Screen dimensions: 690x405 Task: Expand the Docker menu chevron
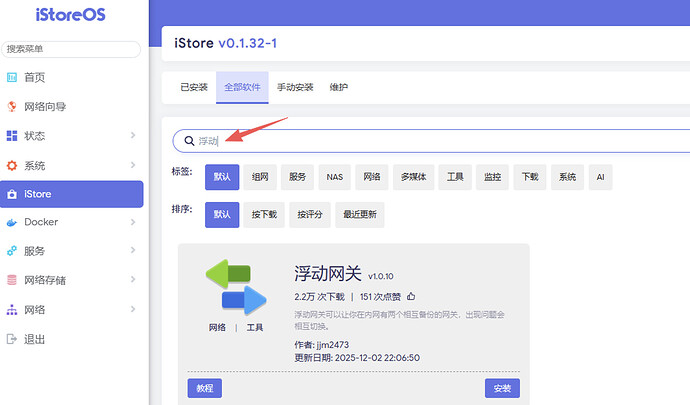[133, 222]
